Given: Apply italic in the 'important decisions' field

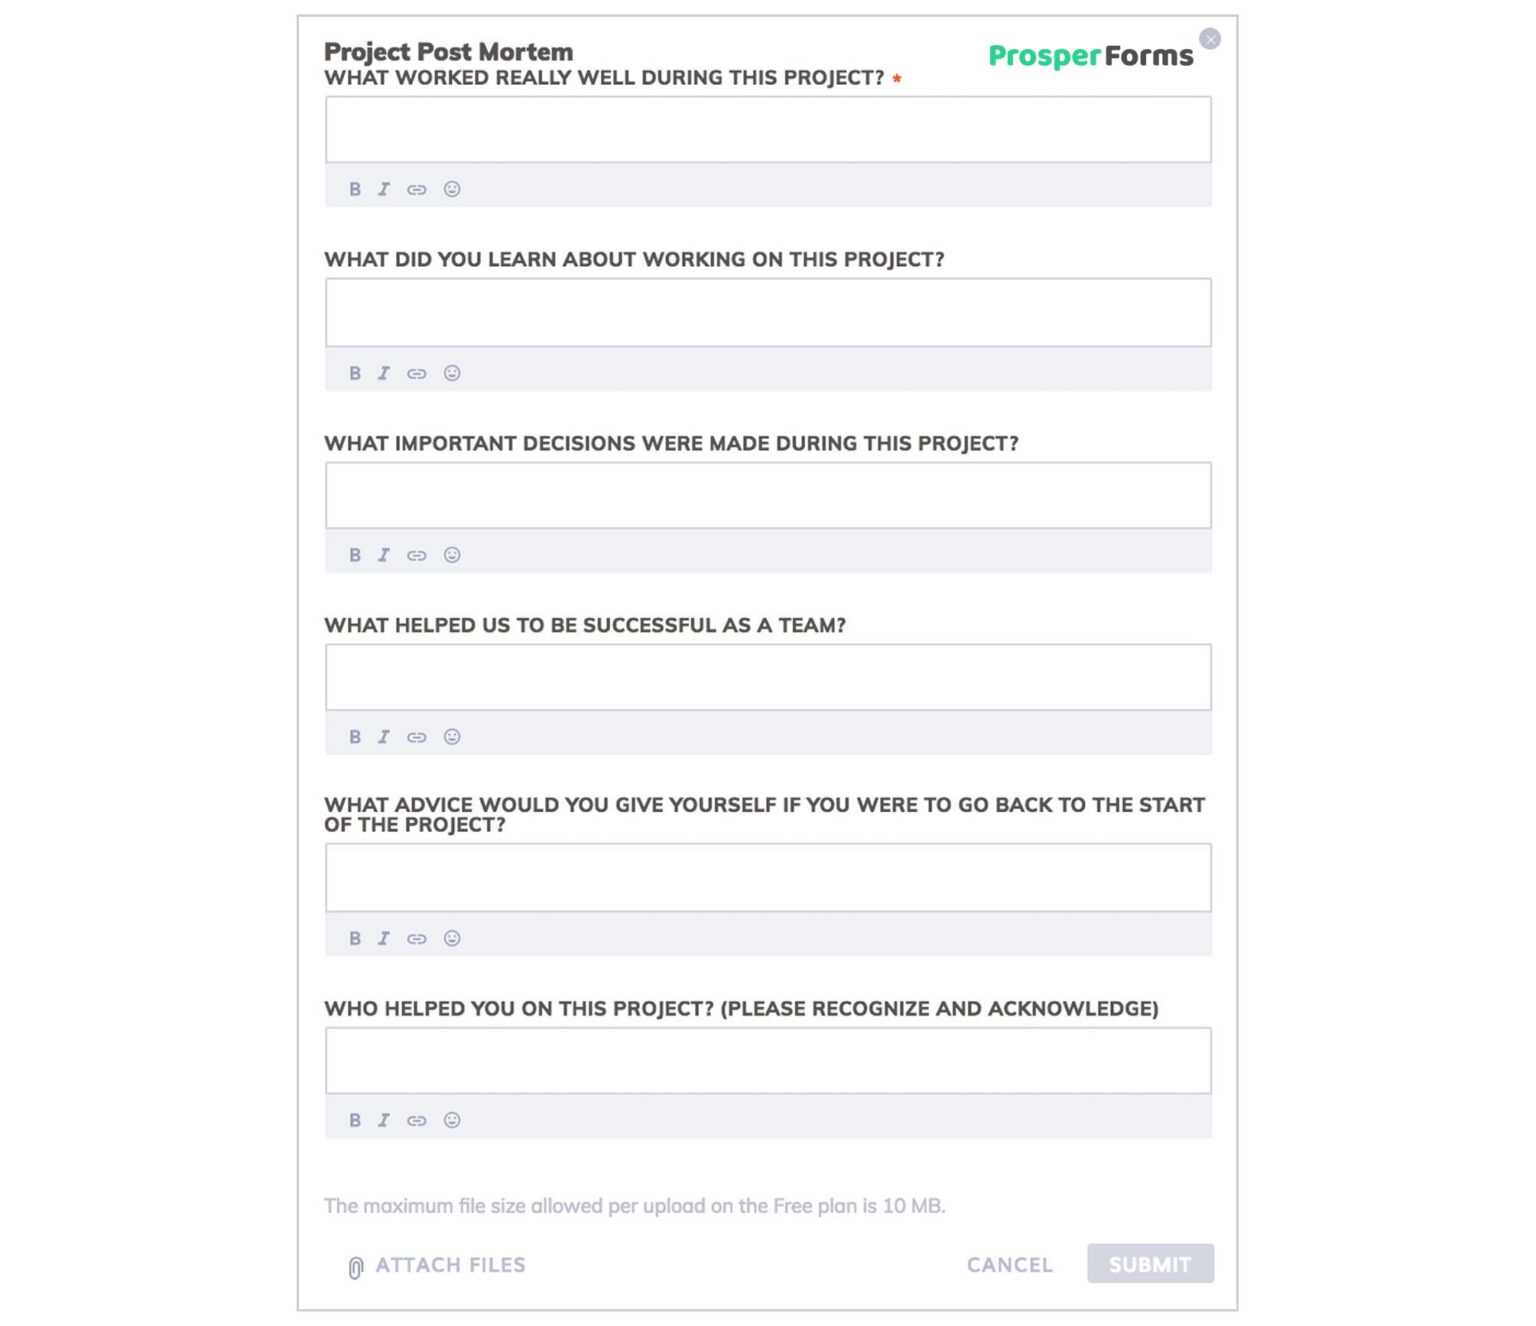Looking at the screenshot, I should pos(385,554).
